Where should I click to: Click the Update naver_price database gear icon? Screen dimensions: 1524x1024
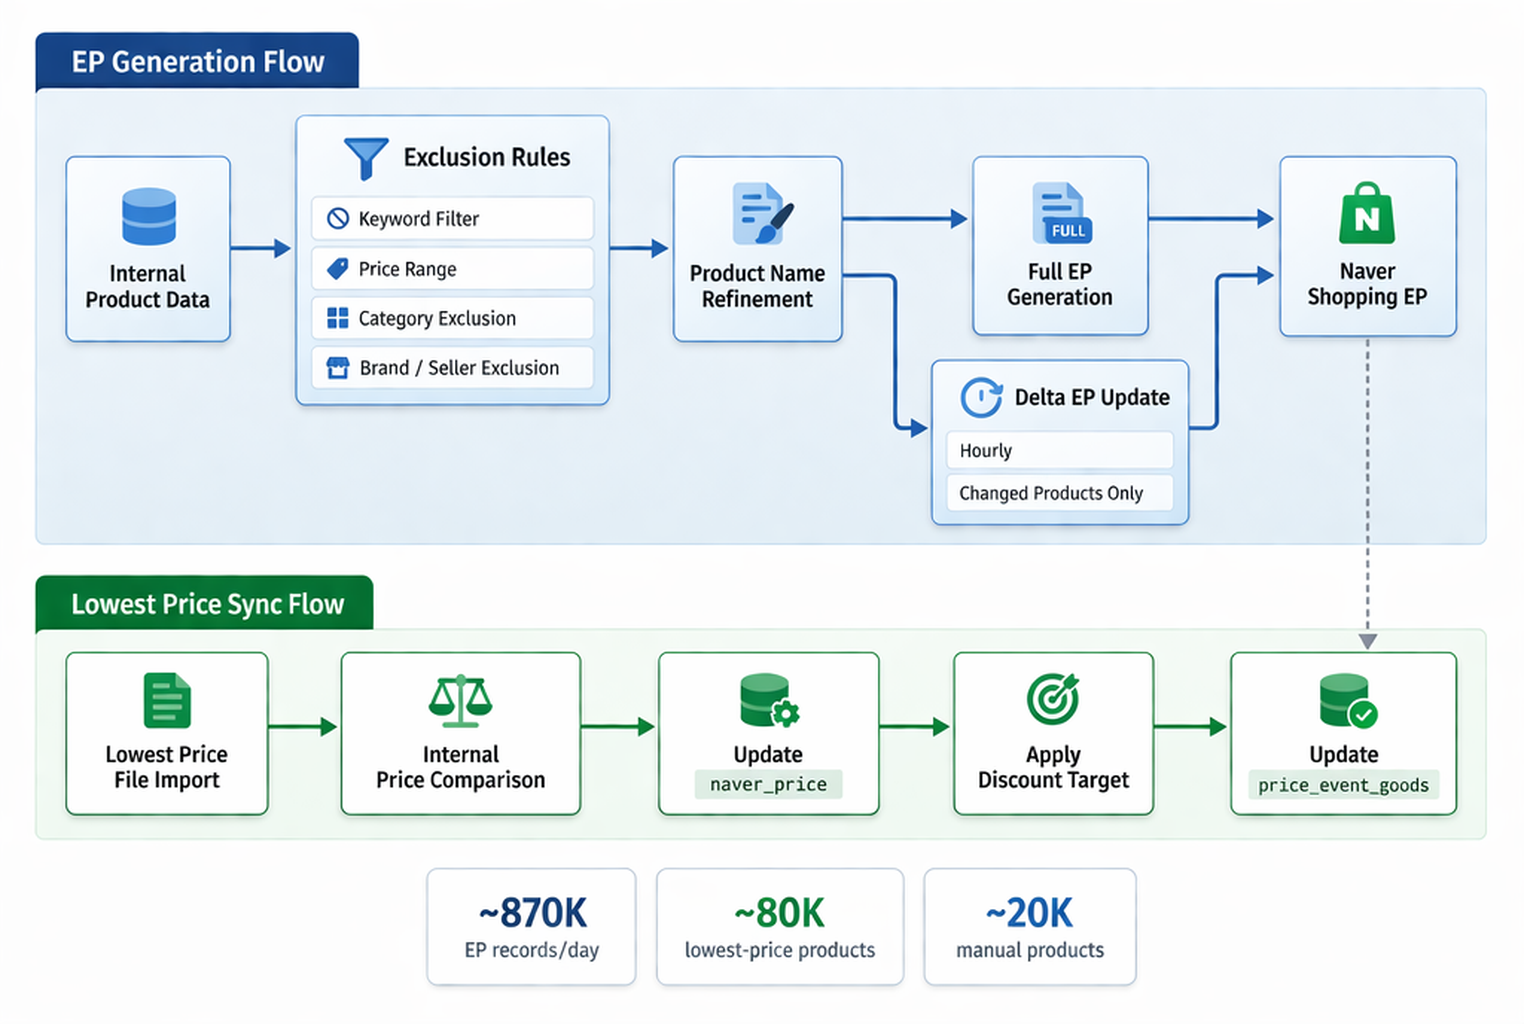pos(768,700)
